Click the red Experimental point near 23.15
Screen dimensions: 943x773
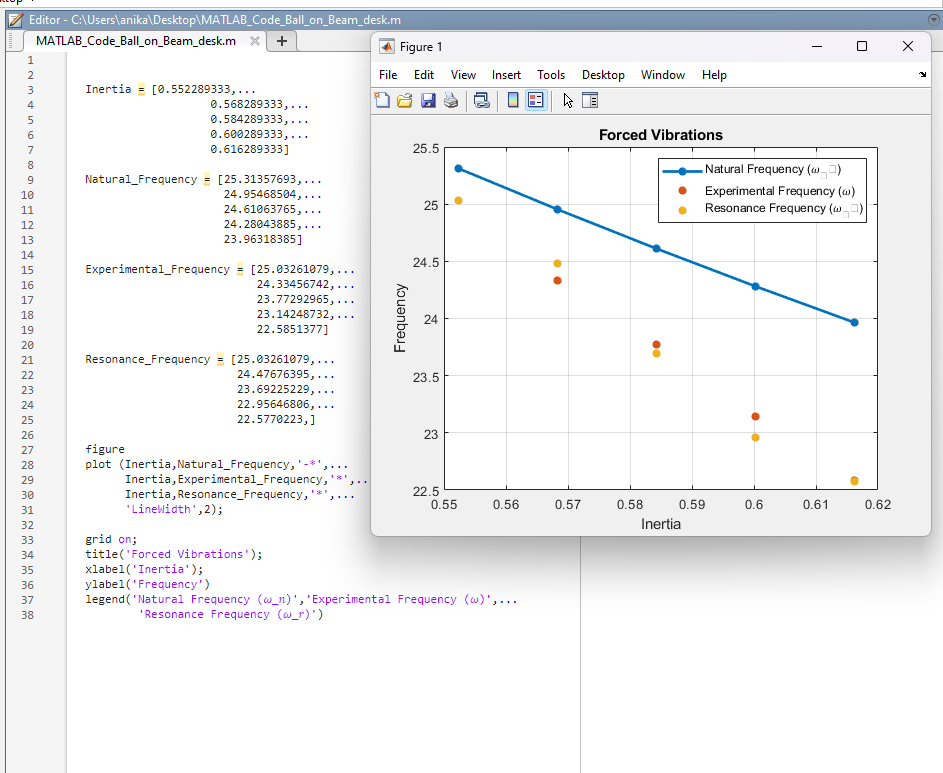[755, 416]
